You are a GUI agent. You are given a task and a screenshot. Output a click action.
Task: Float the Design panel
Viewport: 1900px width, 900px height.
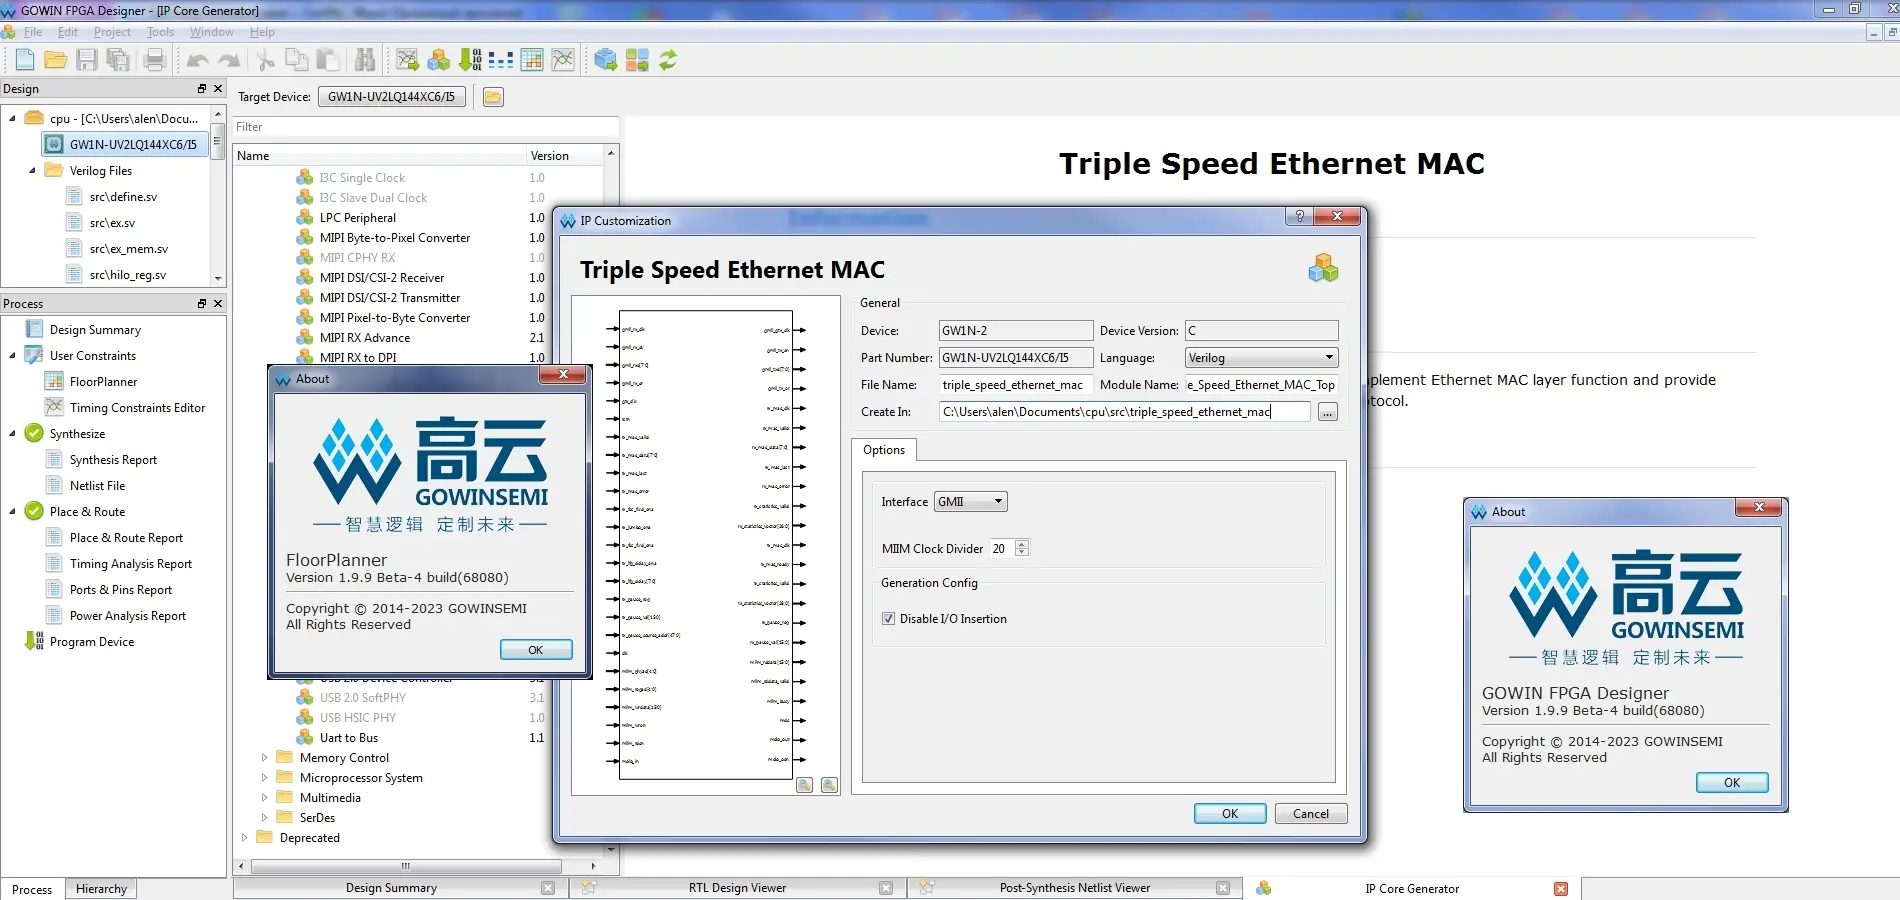(x=202, y=88)
